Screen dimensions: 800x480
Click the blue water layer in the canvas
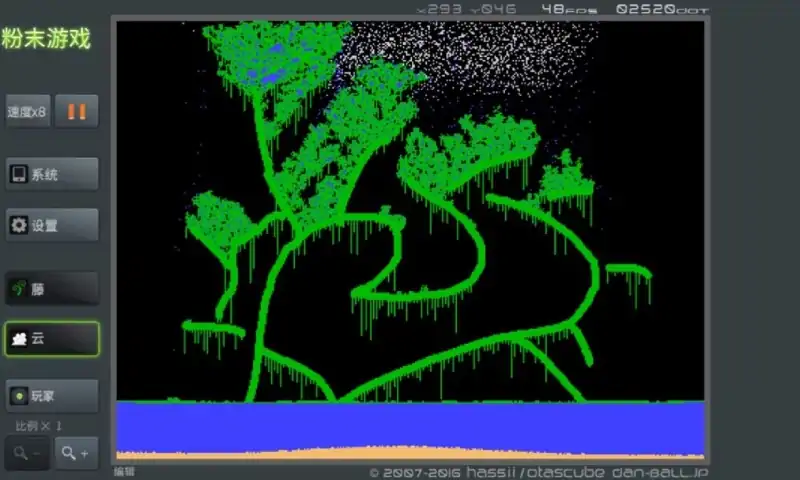410,425
